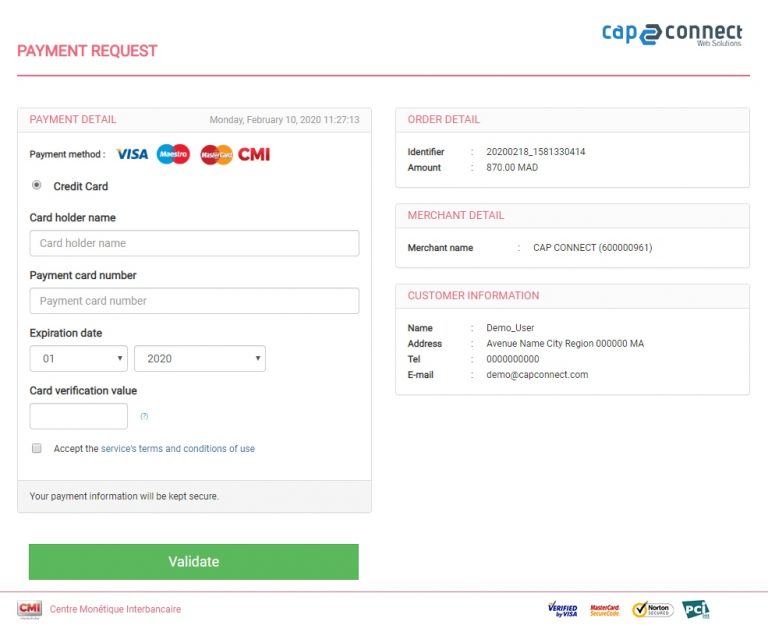Click the MasterCard SecureCode badge
Screen dimensions: 768x625
pos(605,609)
